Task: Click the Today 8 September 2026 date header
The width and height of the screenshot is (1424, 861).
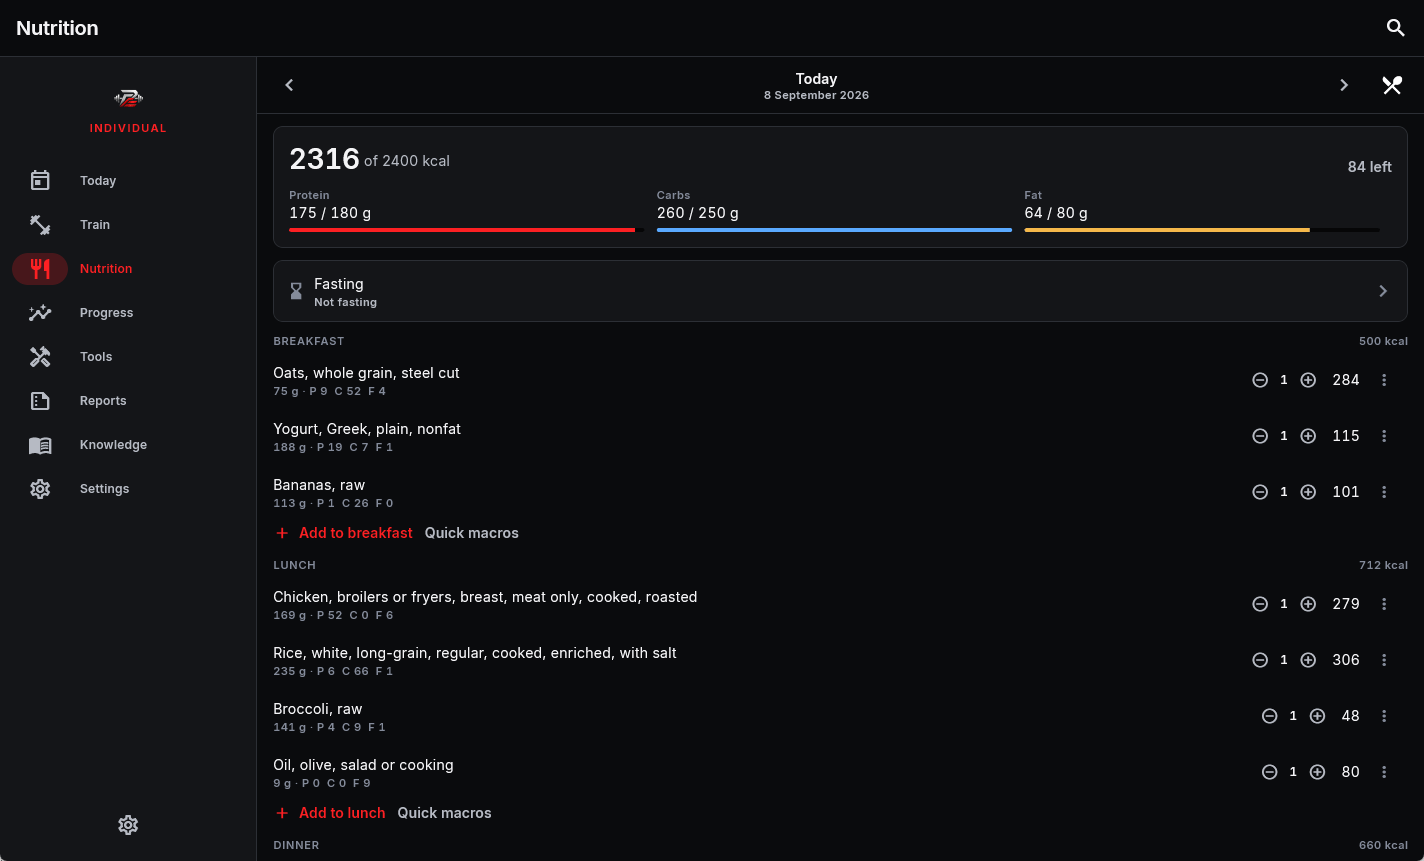Action: pyautogui.click(x=816, y=86)
